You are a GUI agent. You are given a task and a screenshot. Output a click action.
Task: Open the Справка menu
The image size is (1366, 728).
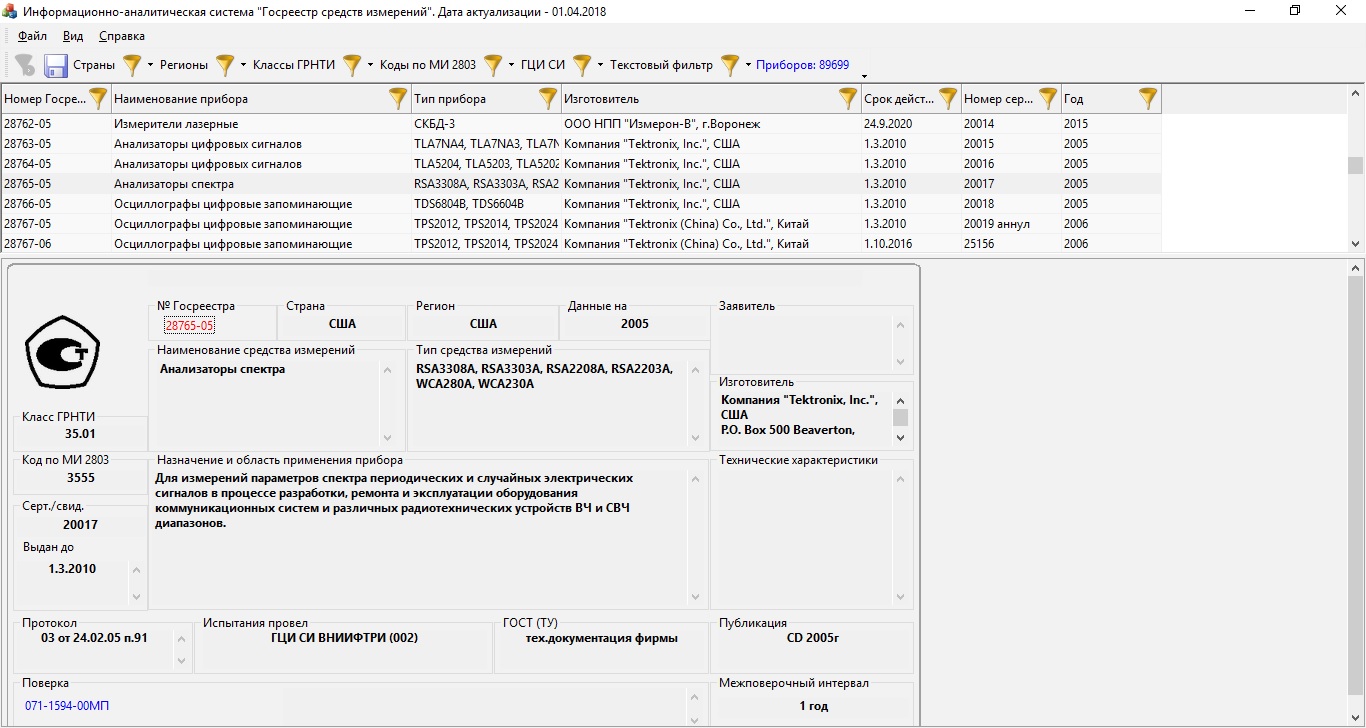(x=122, y=36)
